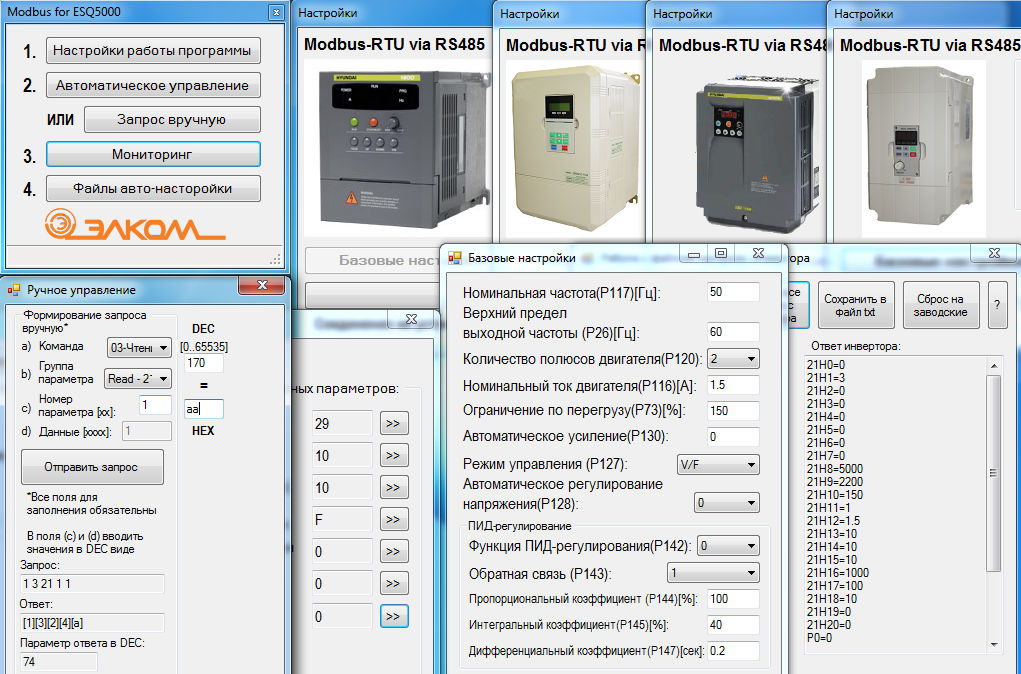Click white inverter image in fourth Настройки window
This screenshot has width=1021, height=674.
(x=923, y=149)
